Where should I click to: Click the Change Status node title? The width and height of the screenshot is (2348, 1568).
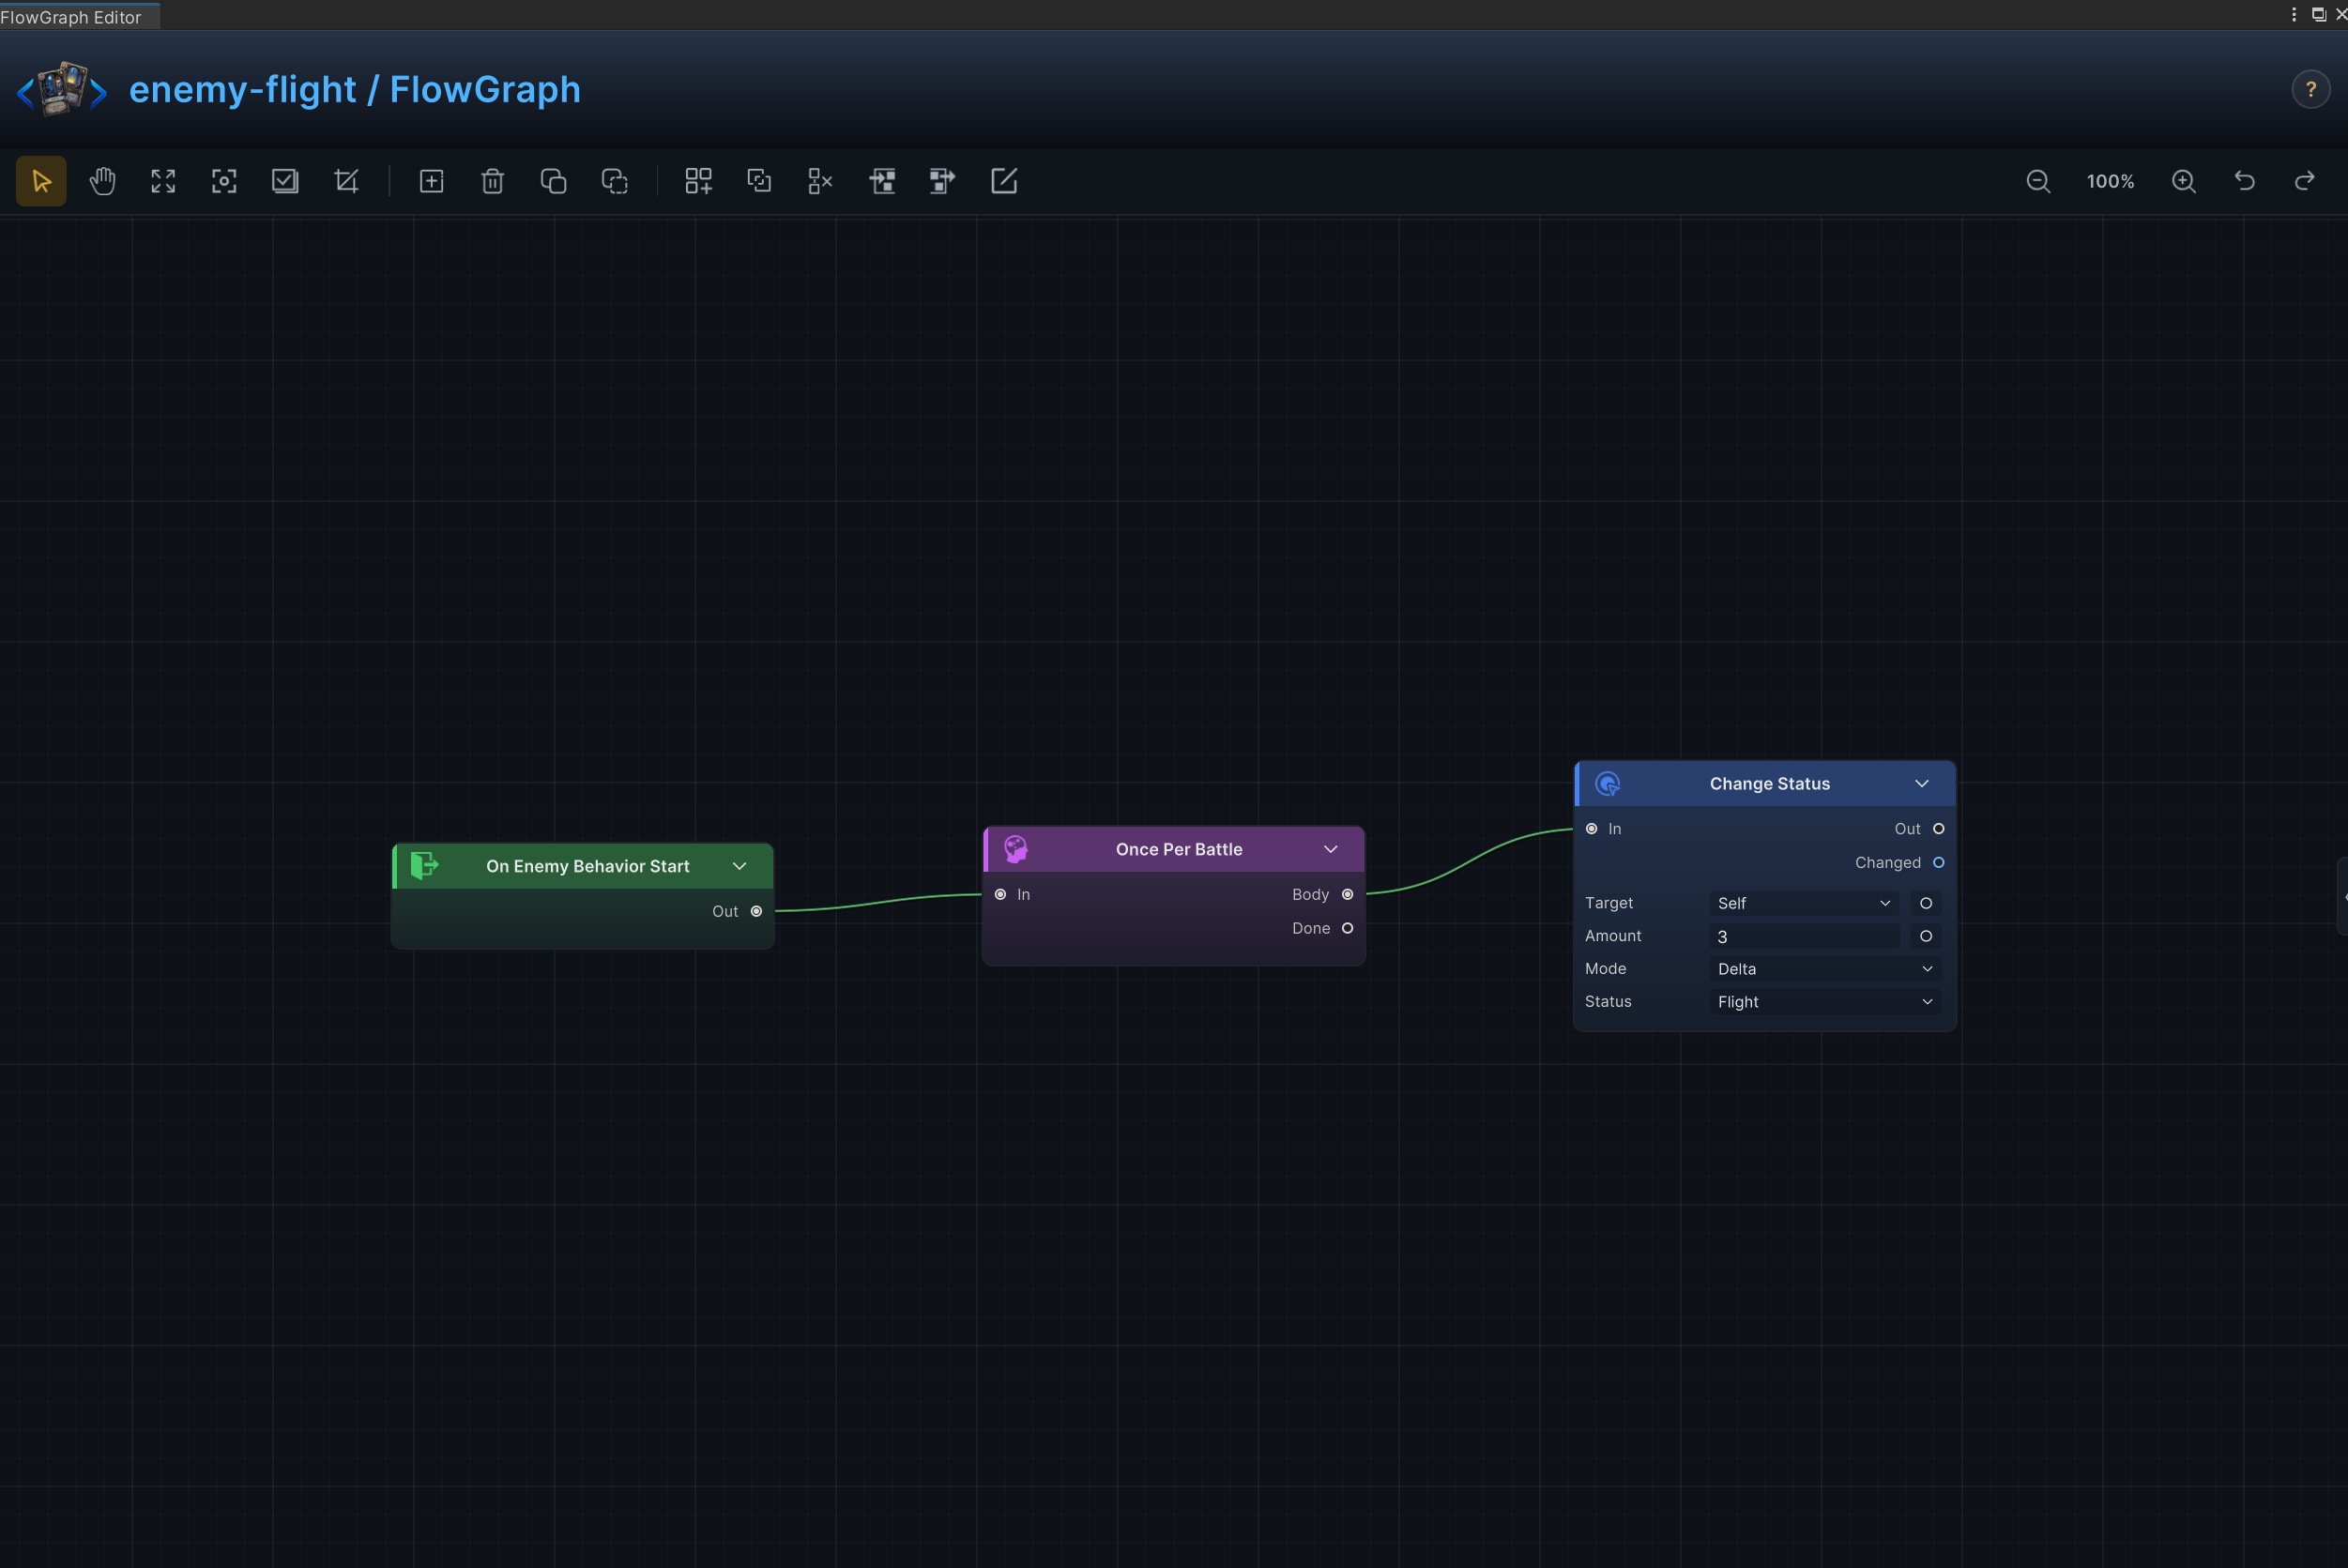1770,784
